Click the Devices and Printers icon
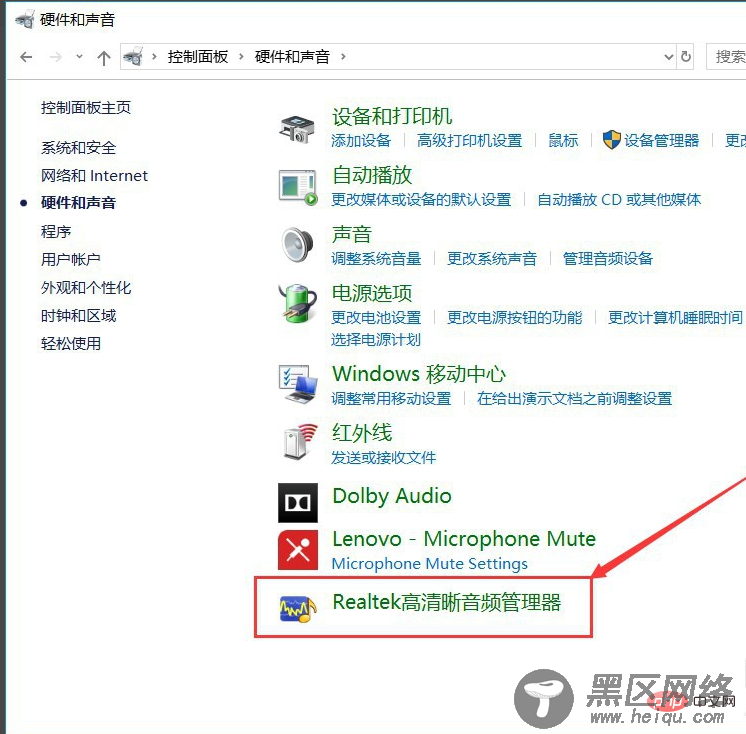Image resolution: width=746 pixels, height=734 pixels. pyautogui.click(x=297, y=128)
